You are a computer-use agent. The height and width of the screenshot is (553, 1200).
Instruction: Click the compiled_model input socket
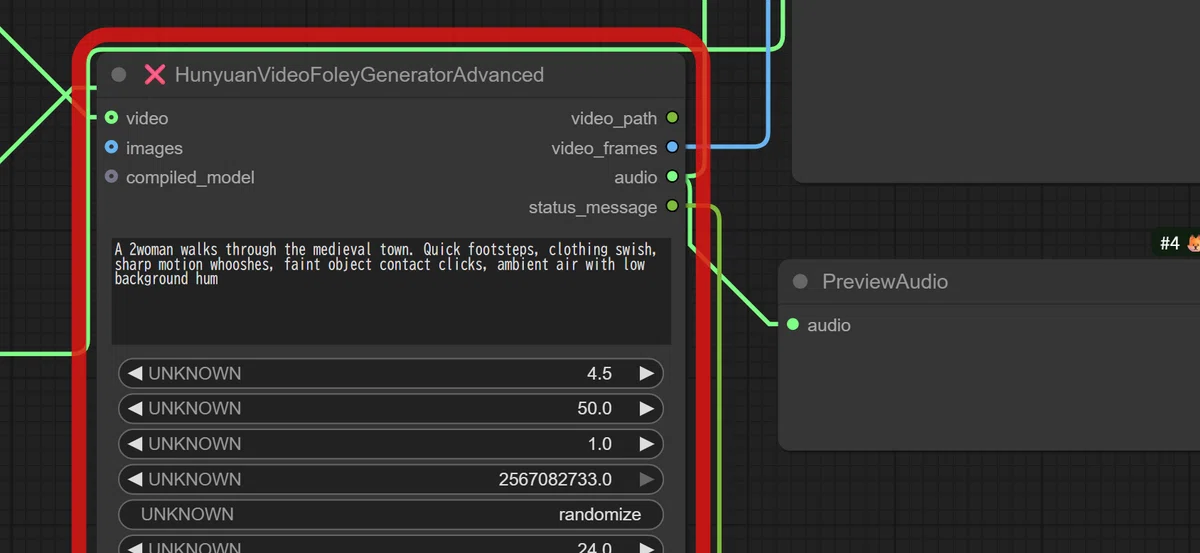coord(111,177)
